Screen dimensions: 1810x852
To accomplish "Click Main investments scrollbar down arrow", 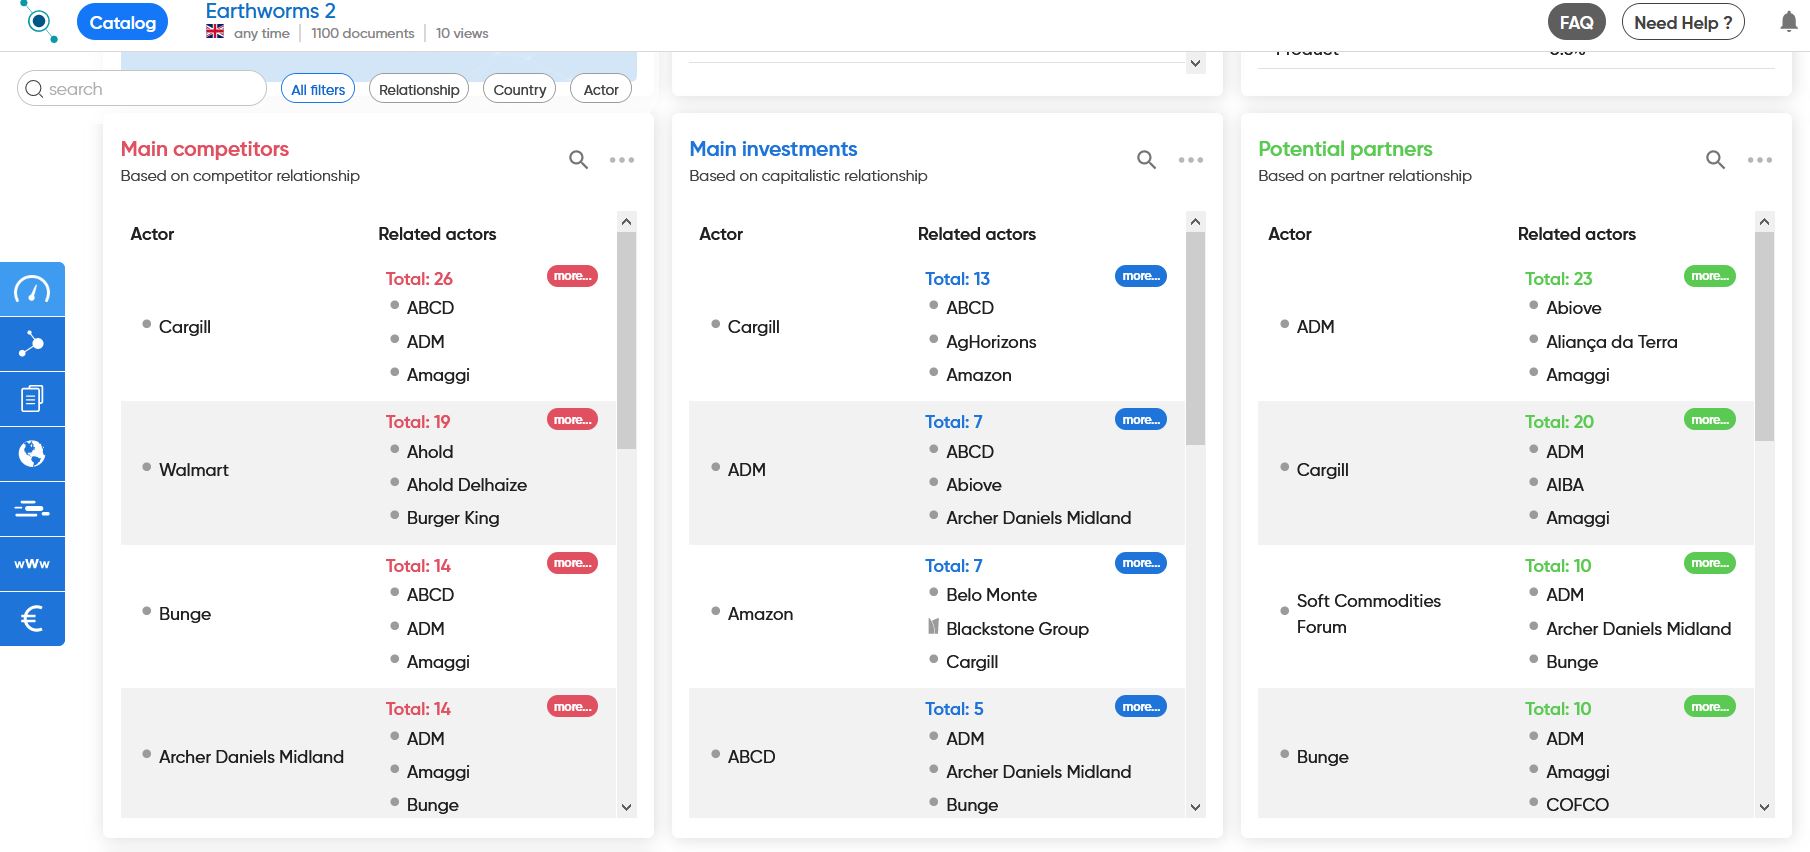I will [1195, 807].
